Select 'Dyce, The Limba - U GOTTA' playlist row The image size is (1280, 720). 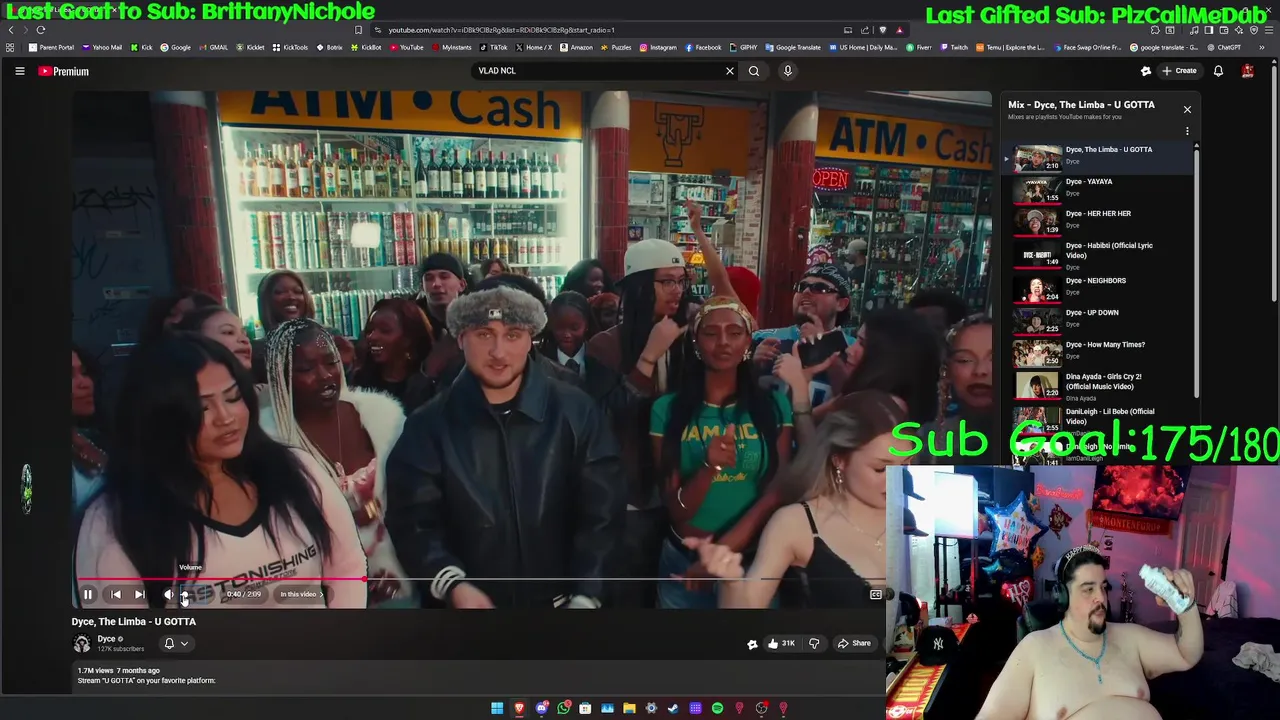[x=1098, y=157]
